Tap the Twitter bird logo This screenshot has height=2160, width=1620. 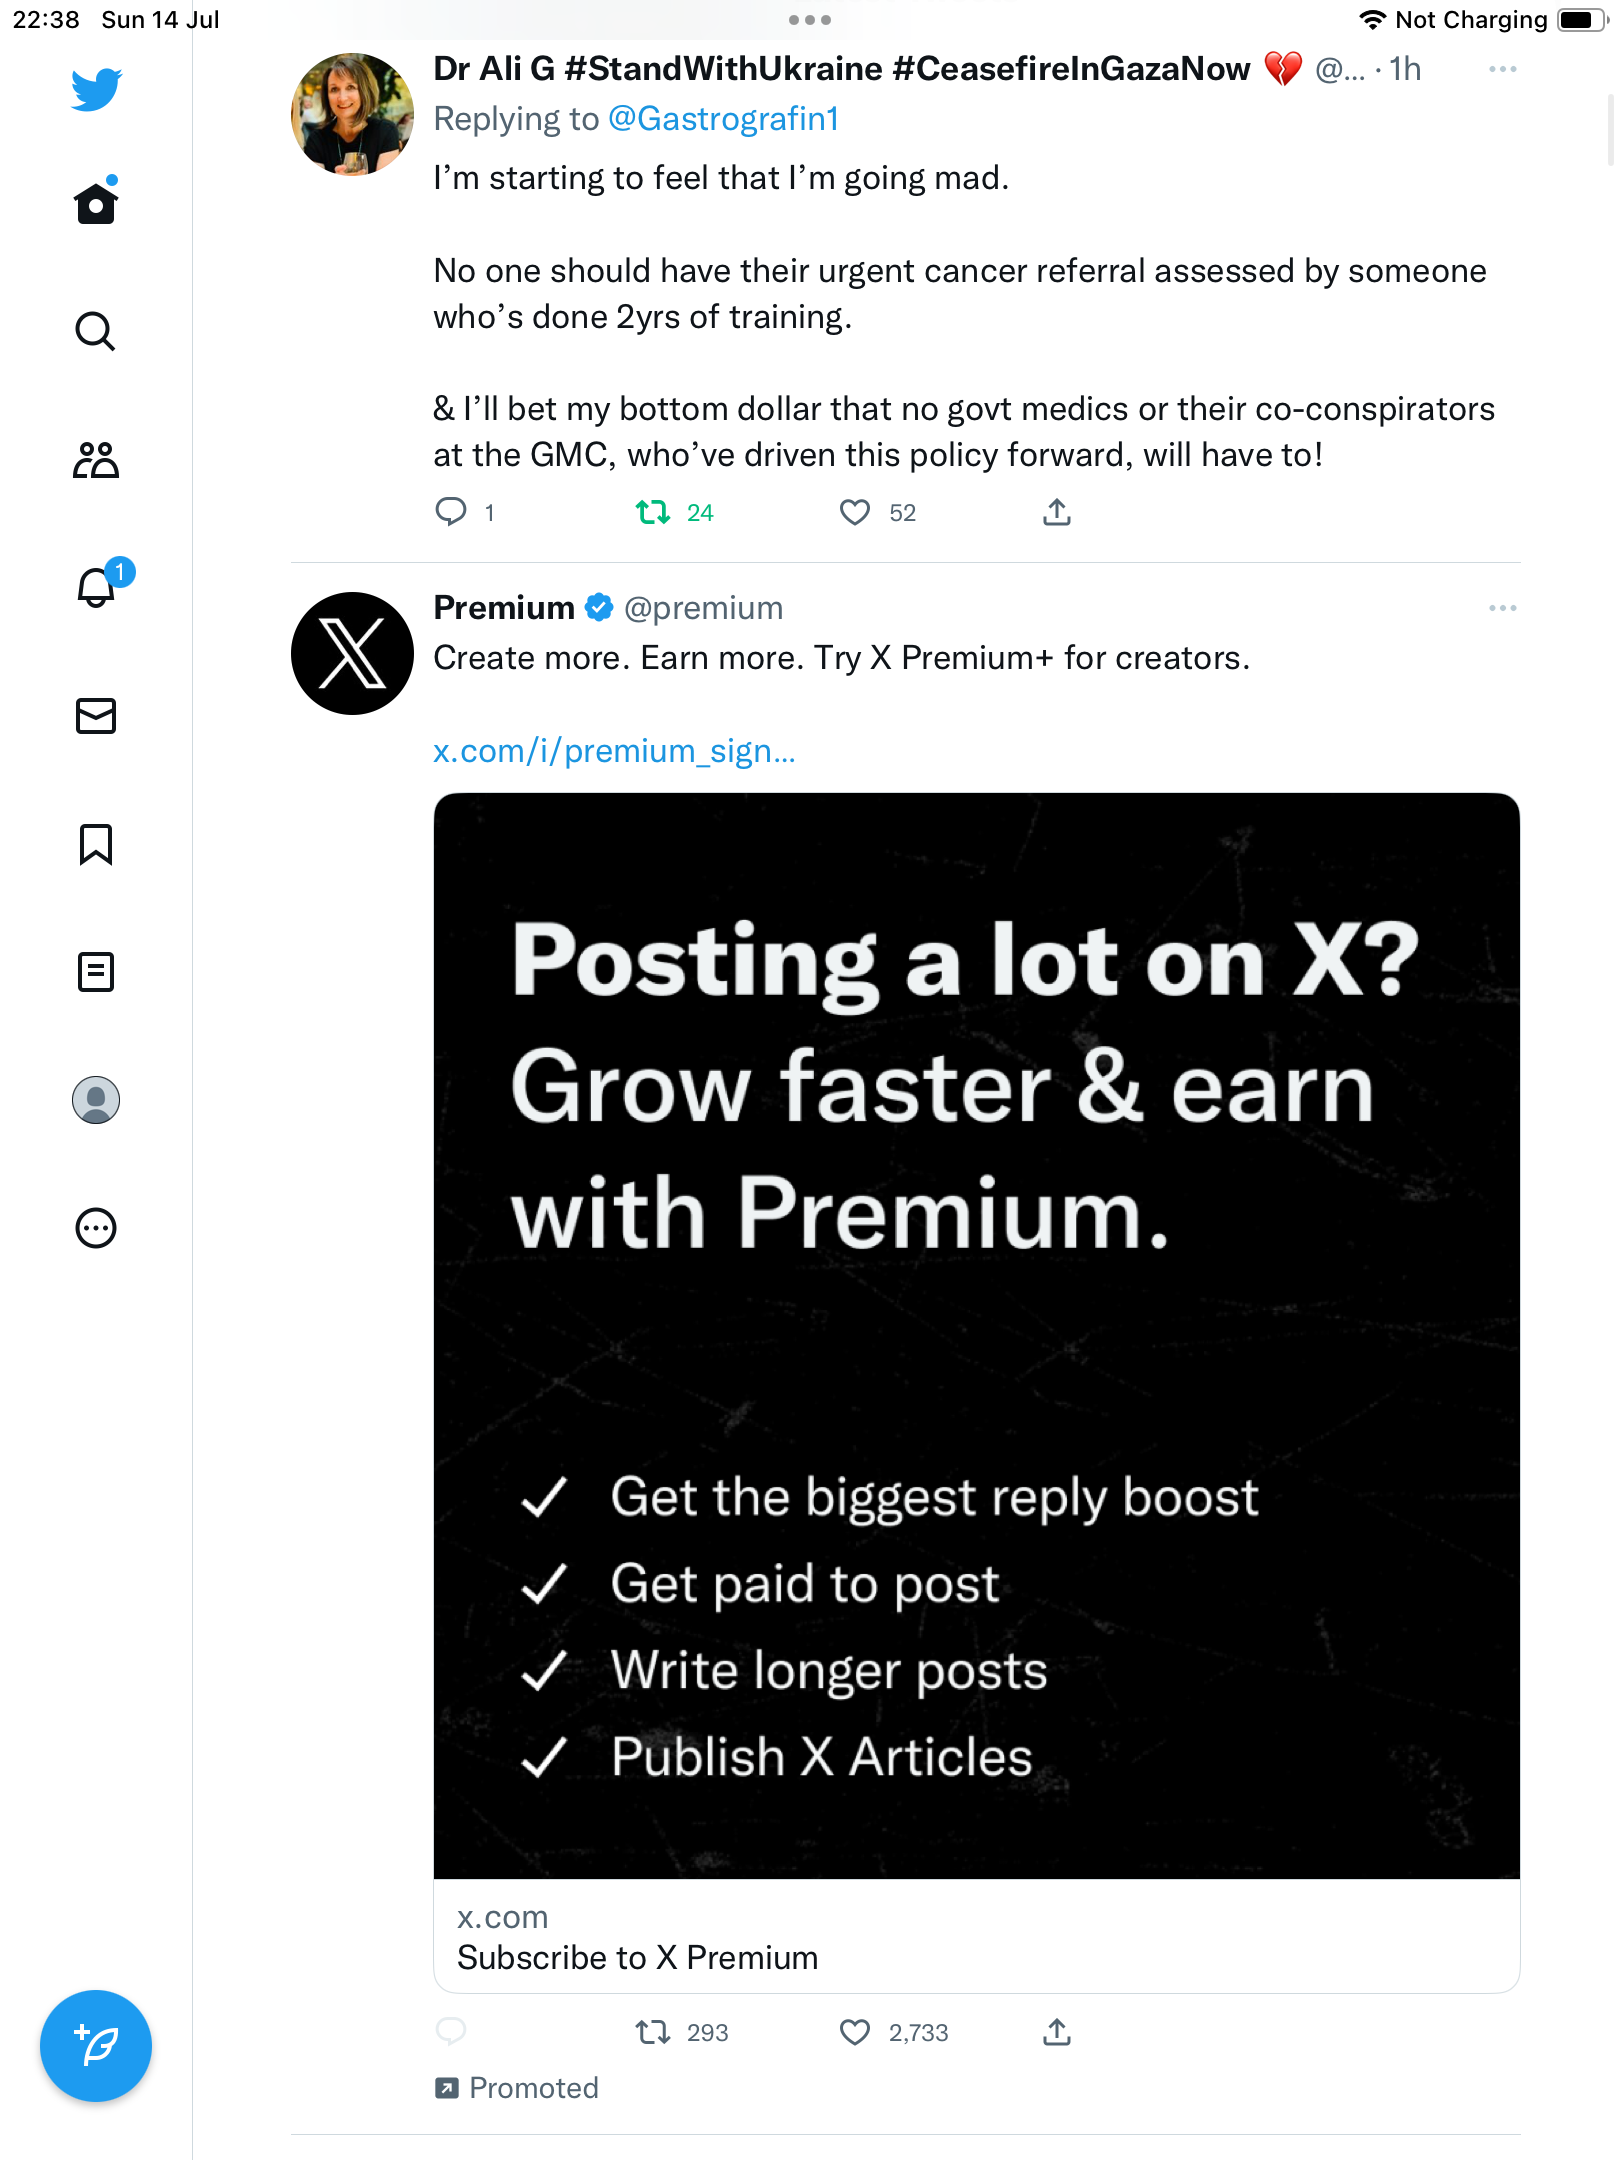96,89
